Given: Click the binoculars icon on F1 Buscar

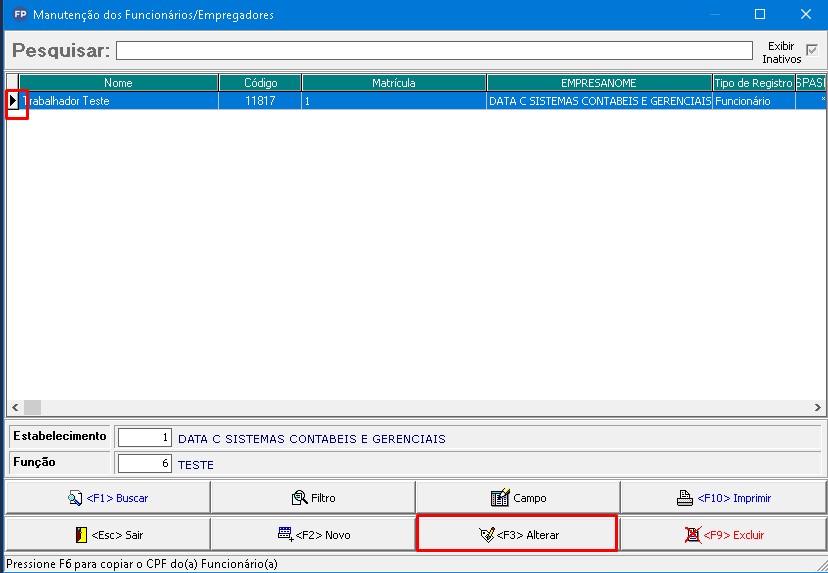Looking at the screenshot, I should click(x=75, y=498).
